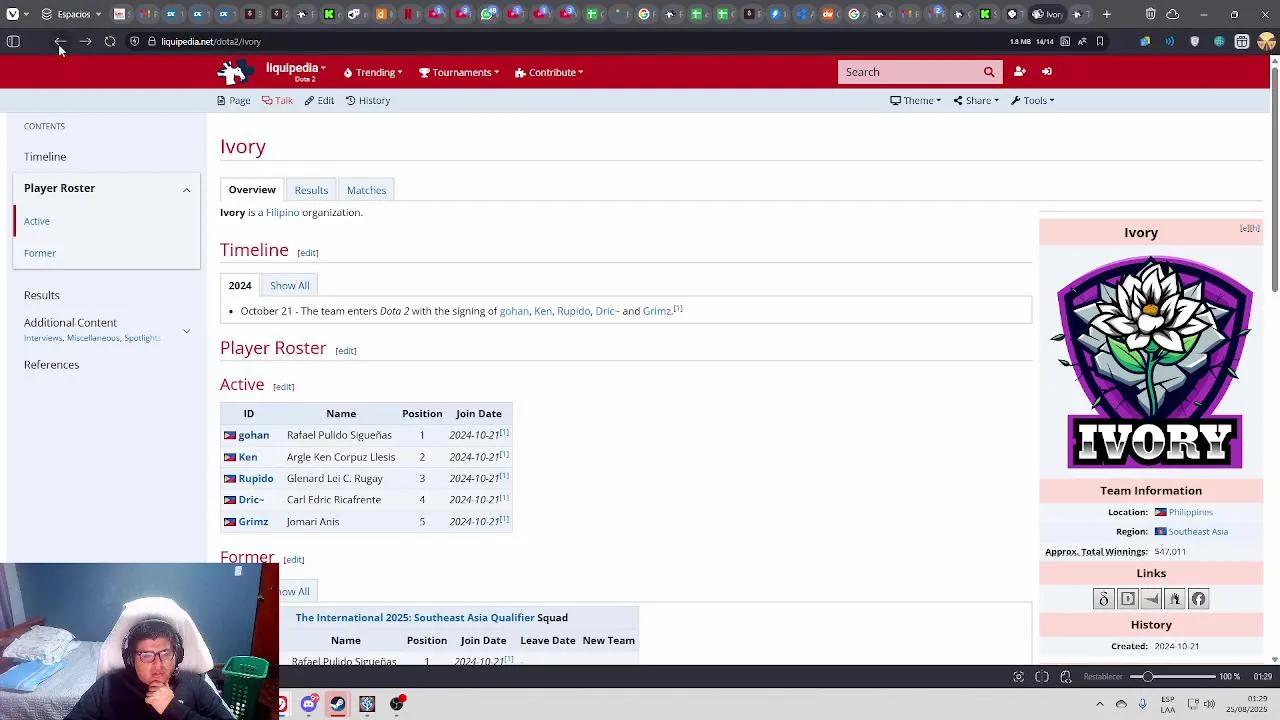Click the create account icon in header

tap(1019, 72)
